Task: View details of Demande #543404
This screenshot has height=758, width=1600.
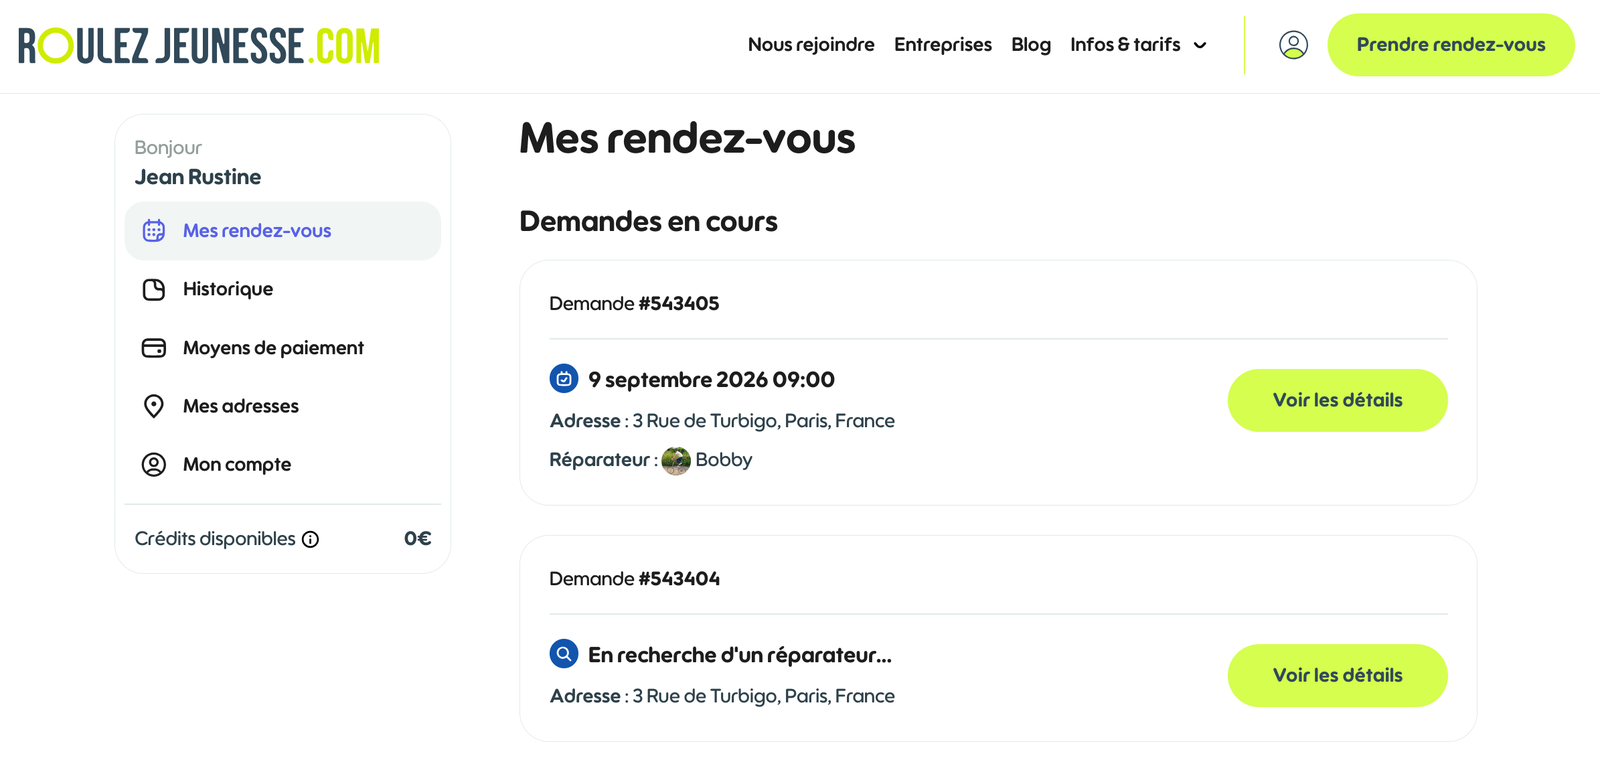Action: pos(1337,675)
